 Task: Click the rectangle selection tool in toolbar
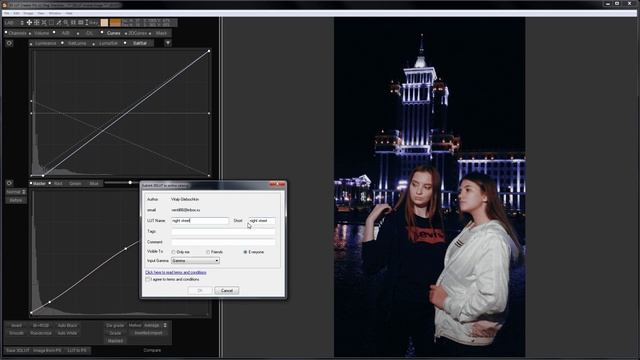(51, 22)
